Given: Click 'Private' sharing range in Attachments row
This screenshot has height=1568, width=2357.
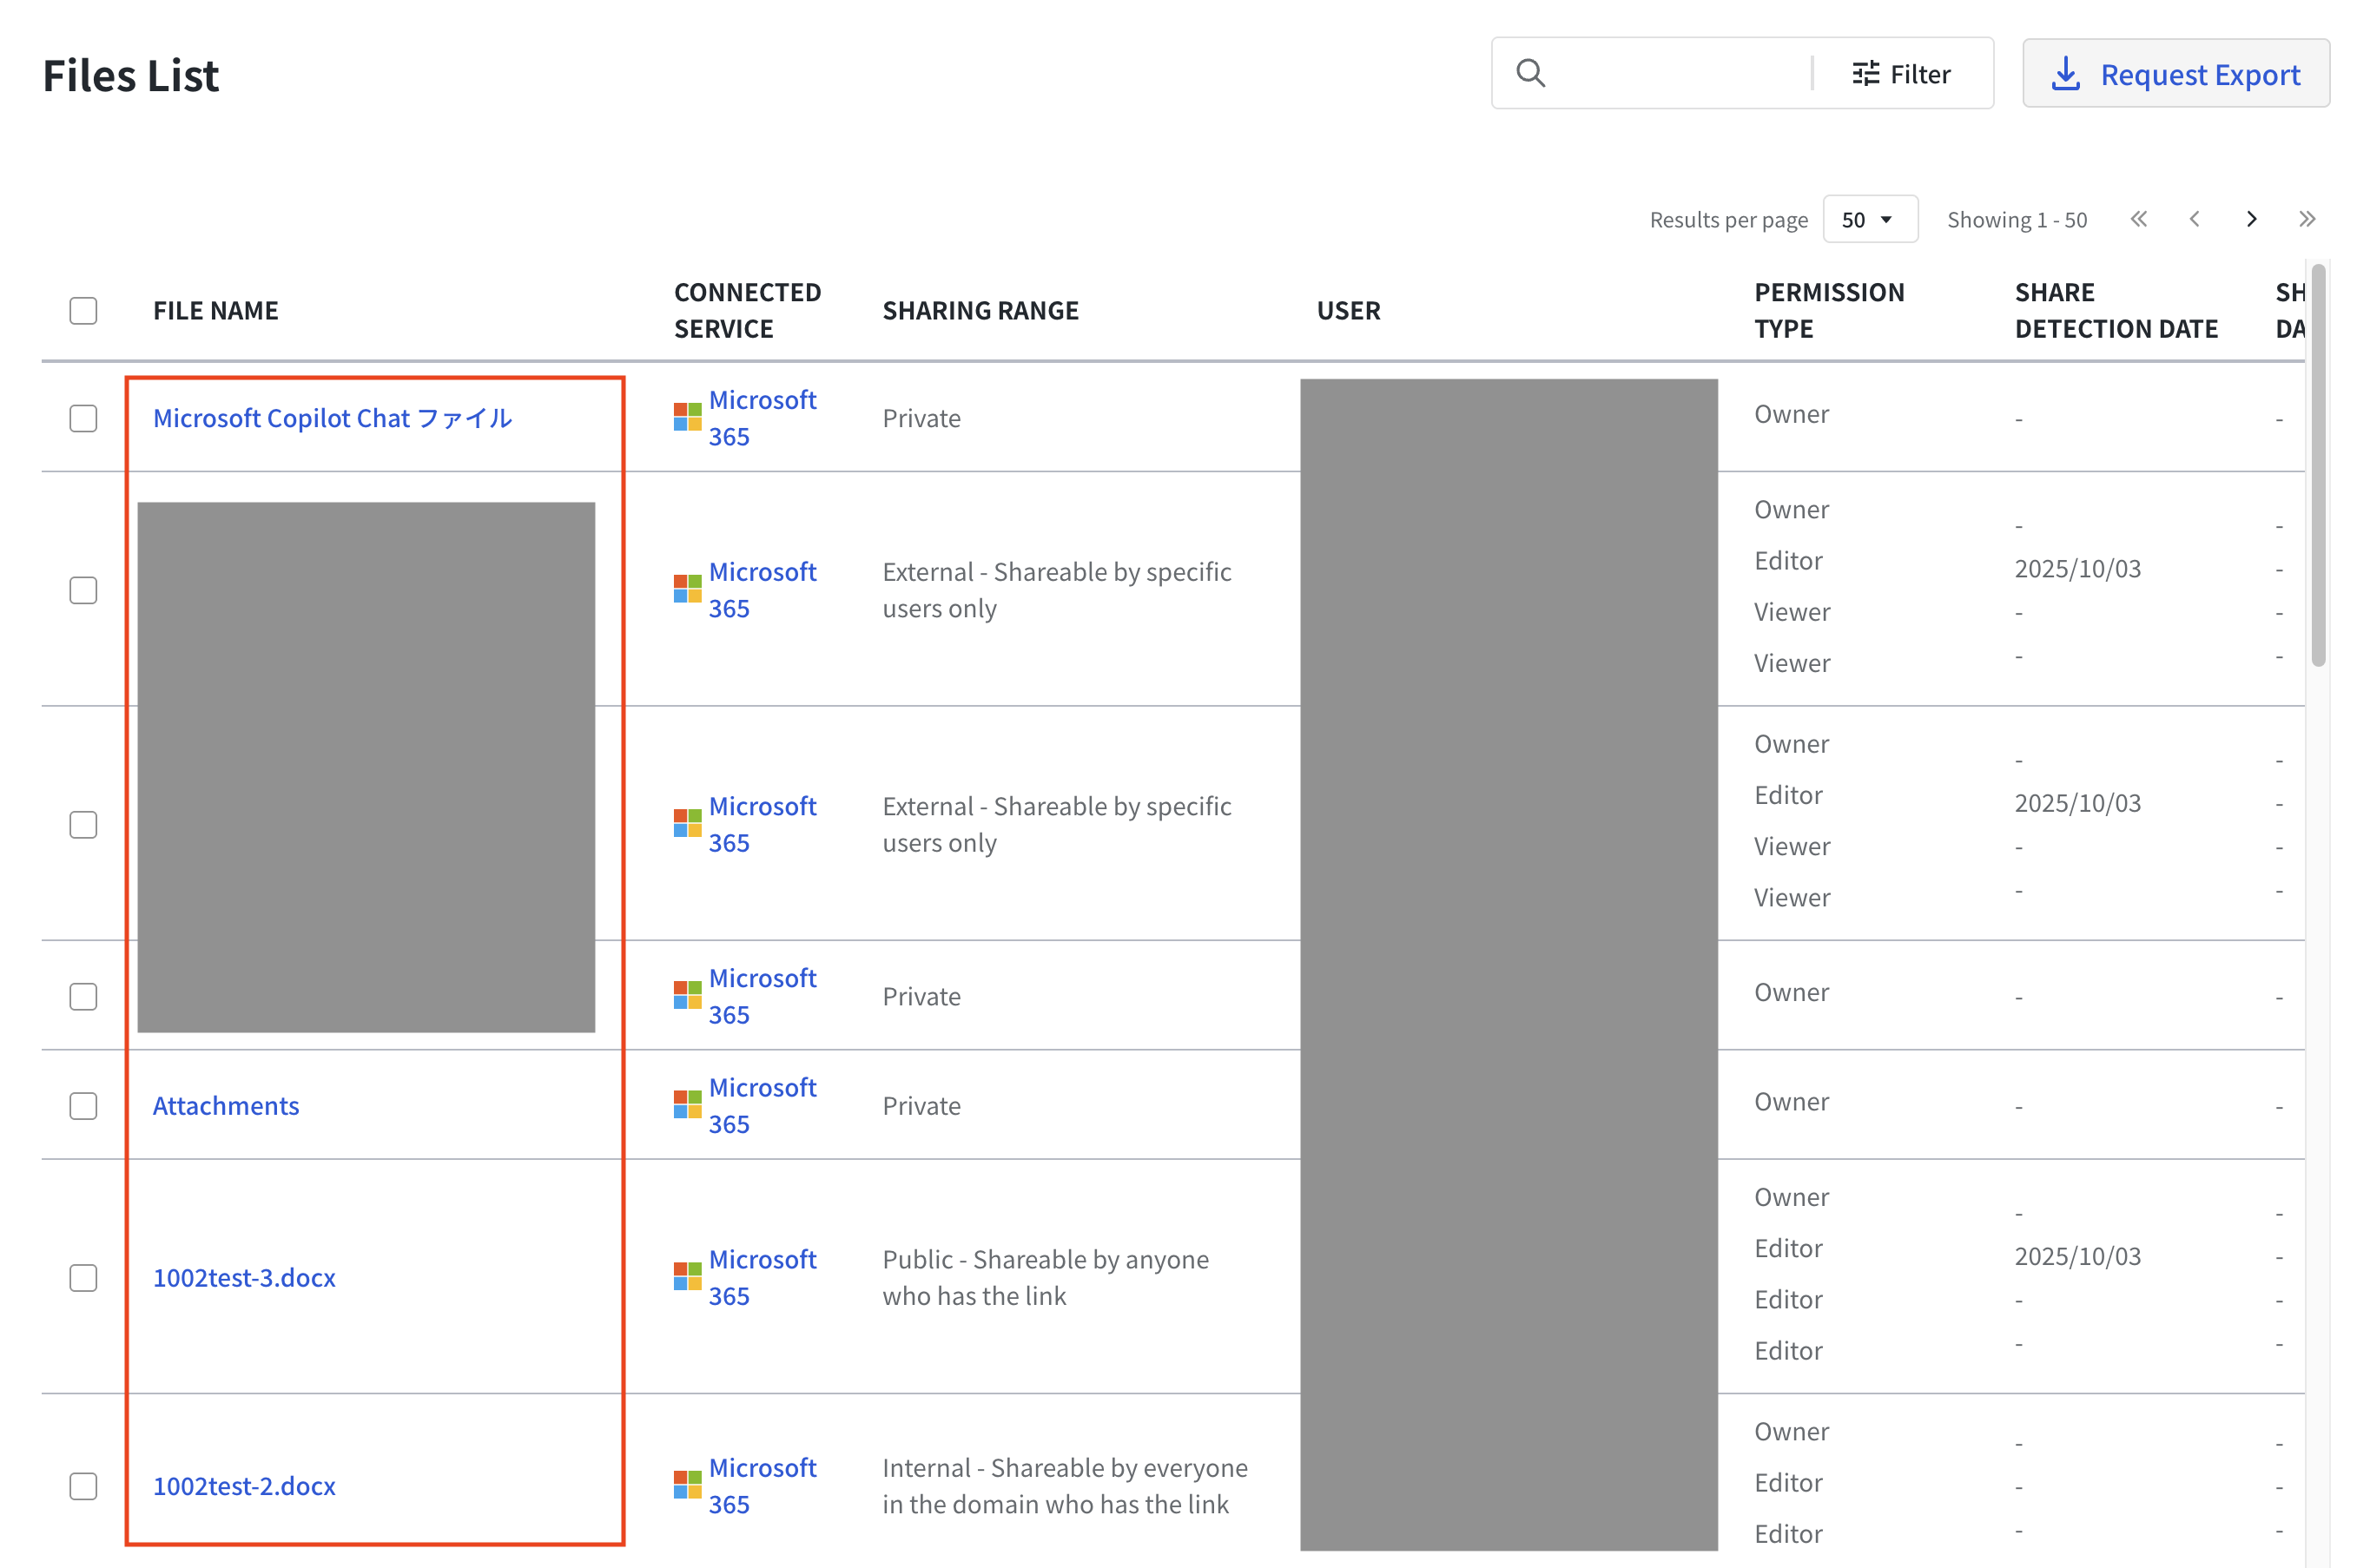Looking at the screenshot, I should [921, 1105].
